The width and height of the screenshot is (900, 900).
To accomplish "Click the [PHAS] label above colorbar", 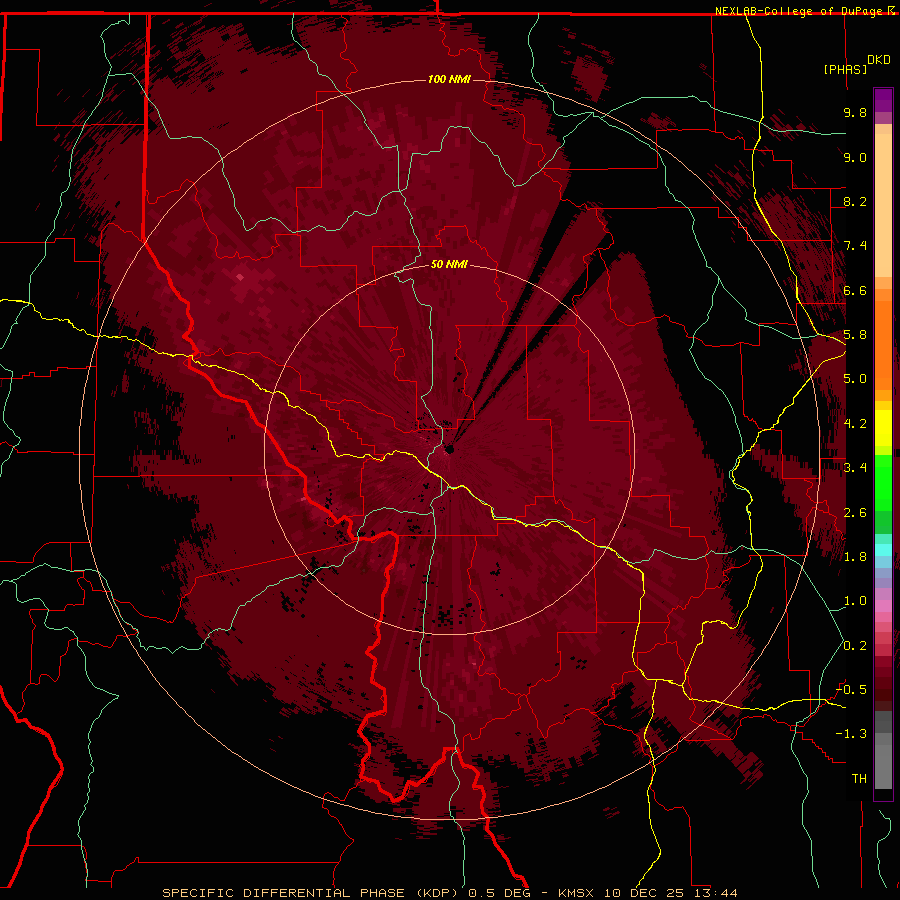I will point(845,69).
